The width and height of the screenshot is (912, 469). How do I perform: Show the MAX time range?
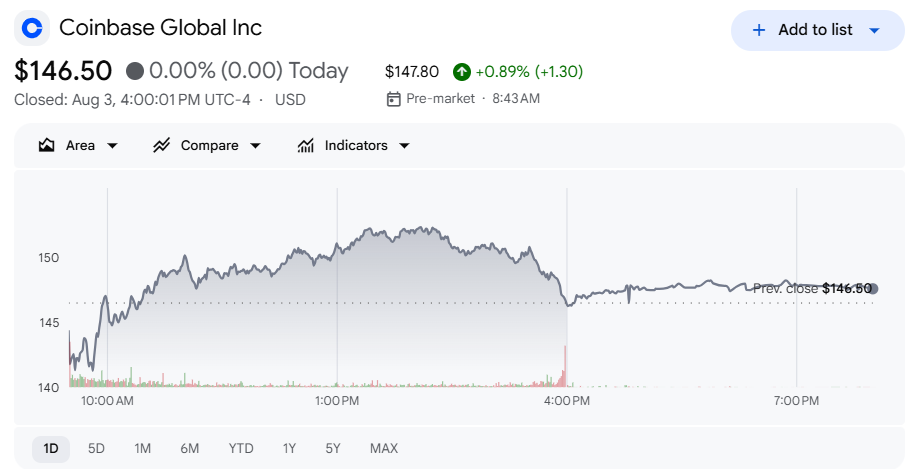(x=384, y=449)
